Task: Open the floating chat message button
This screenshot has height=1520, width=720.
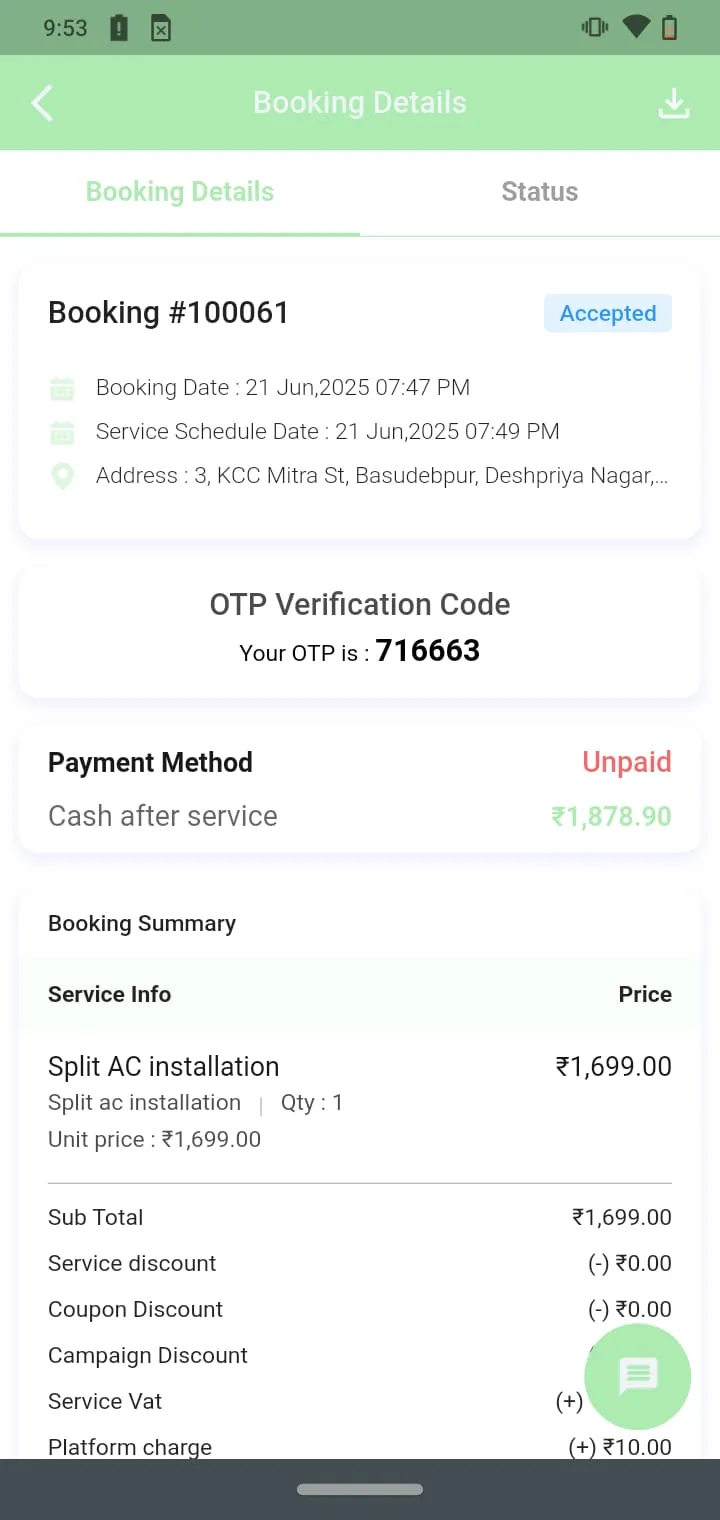Action: [638, 1376]
